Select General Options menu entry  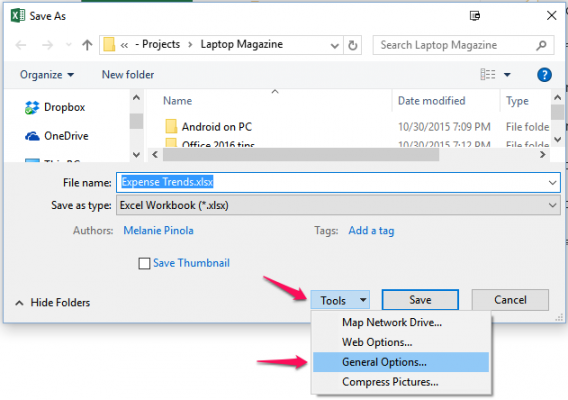click(401, 362)
